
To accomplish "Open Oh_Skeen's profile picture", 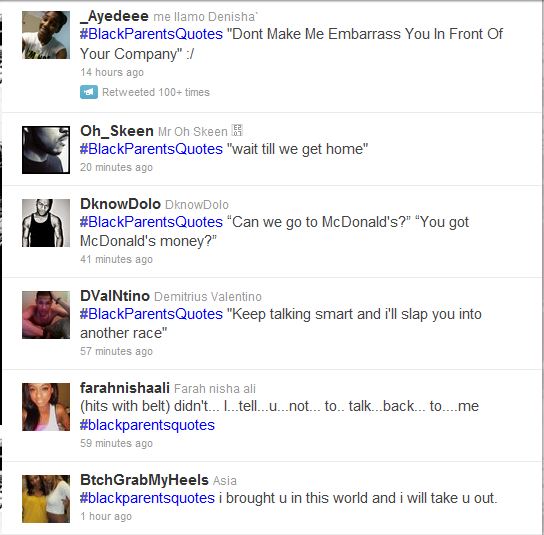I will [x=46, y=150].
